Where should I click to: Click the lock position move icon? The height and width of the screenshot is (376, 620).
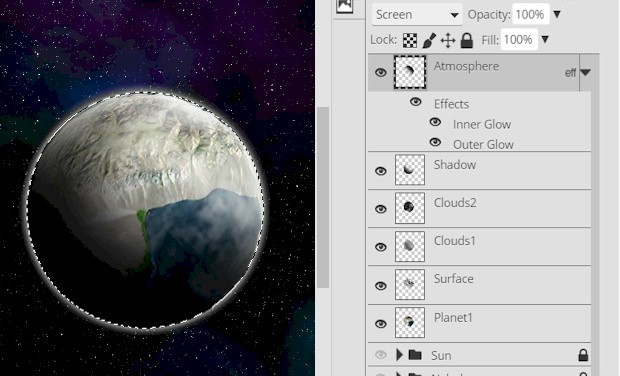(448, 40)
